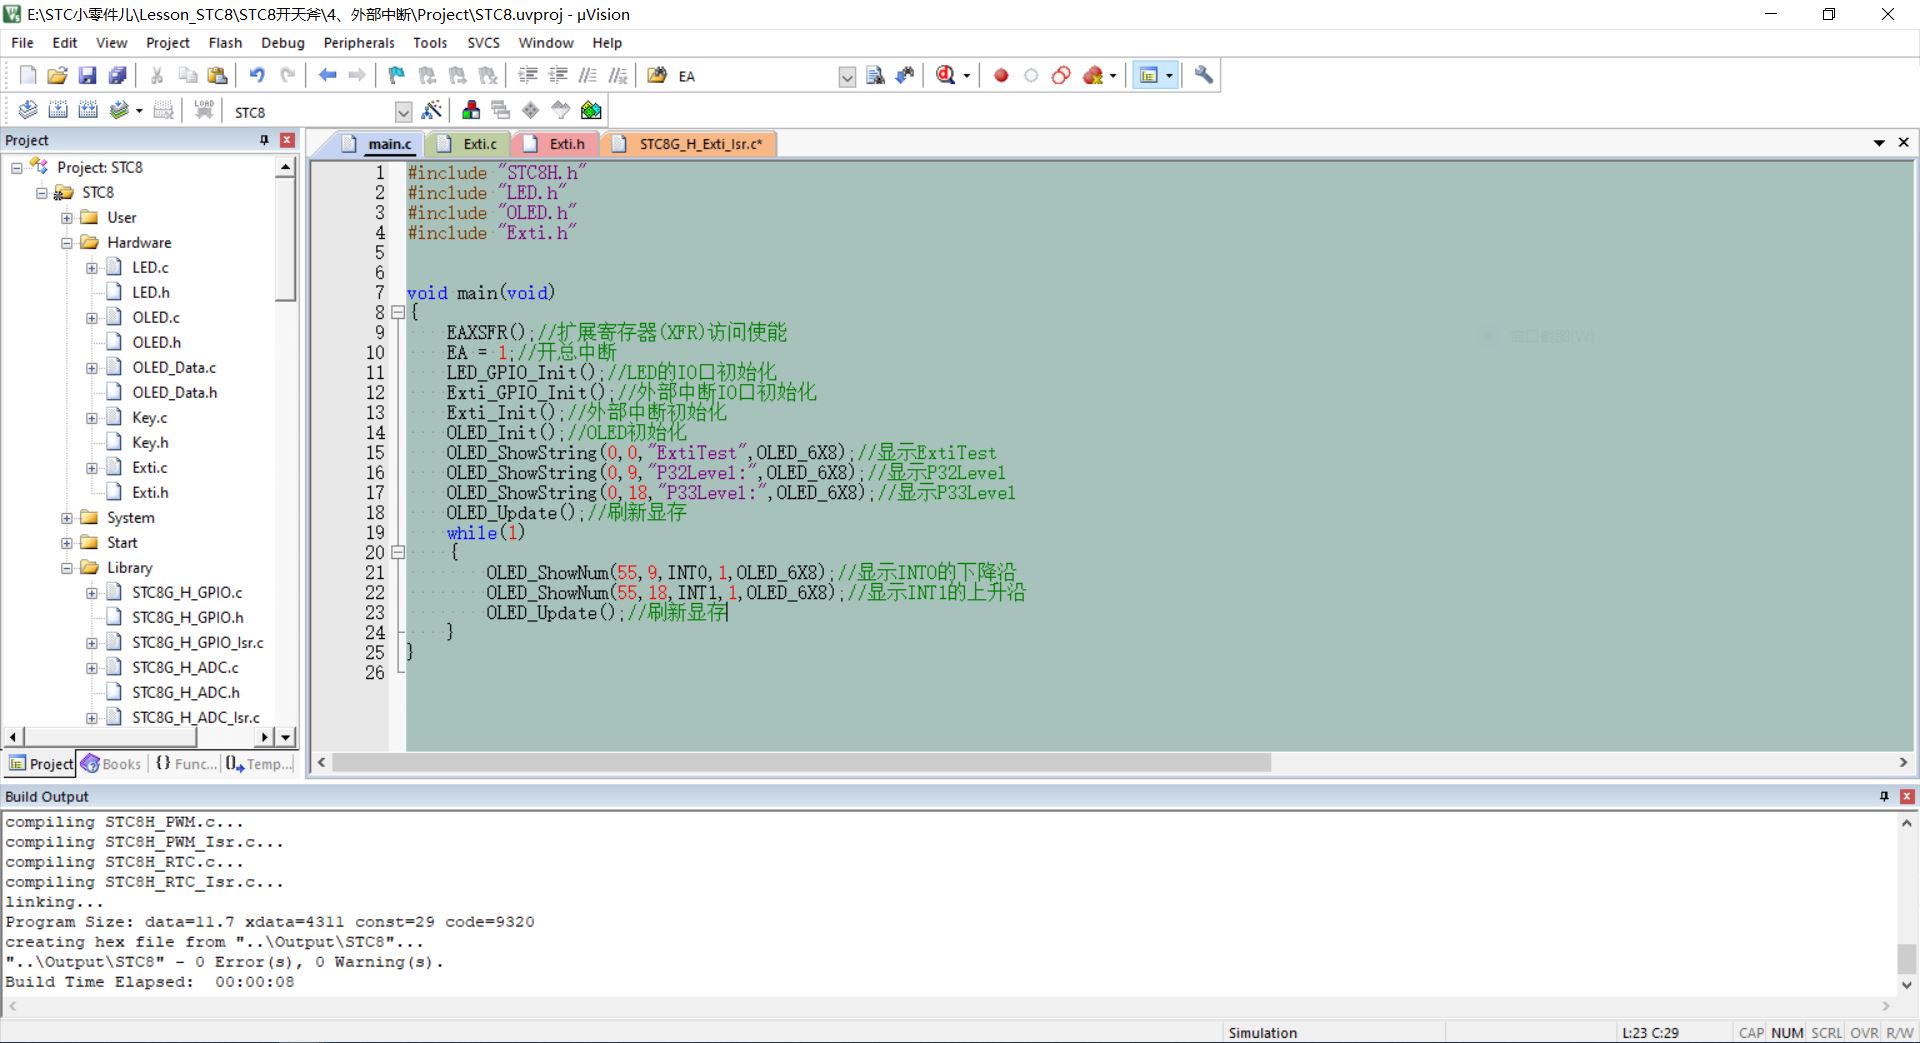Collapse the while loop code fold at line 20
The image size is (1920, 1043).
397,552
